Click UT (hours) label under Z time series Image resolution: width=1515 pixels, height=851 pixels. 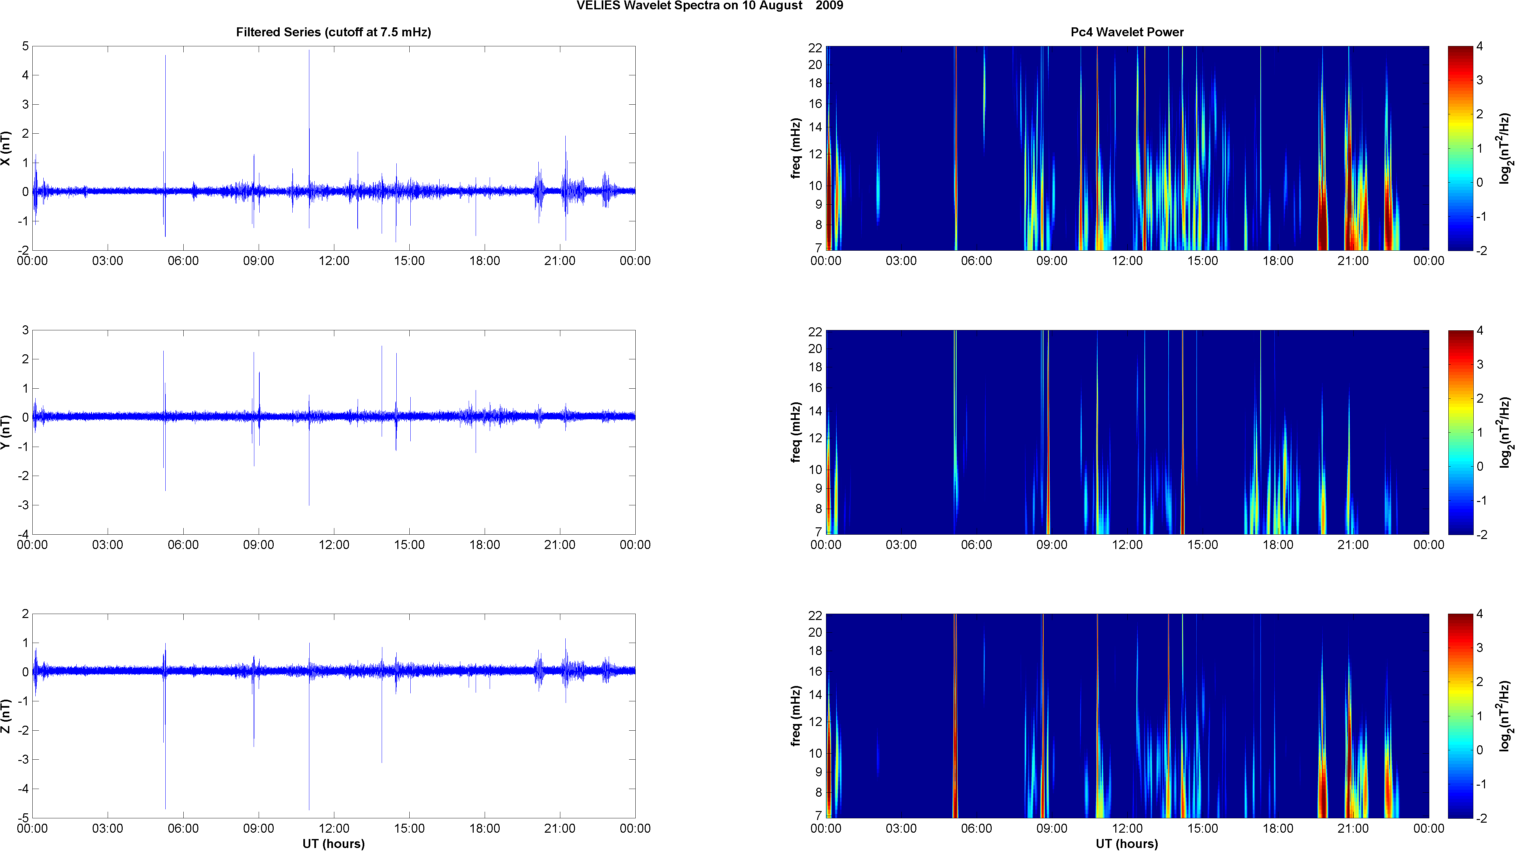point(333,844)
